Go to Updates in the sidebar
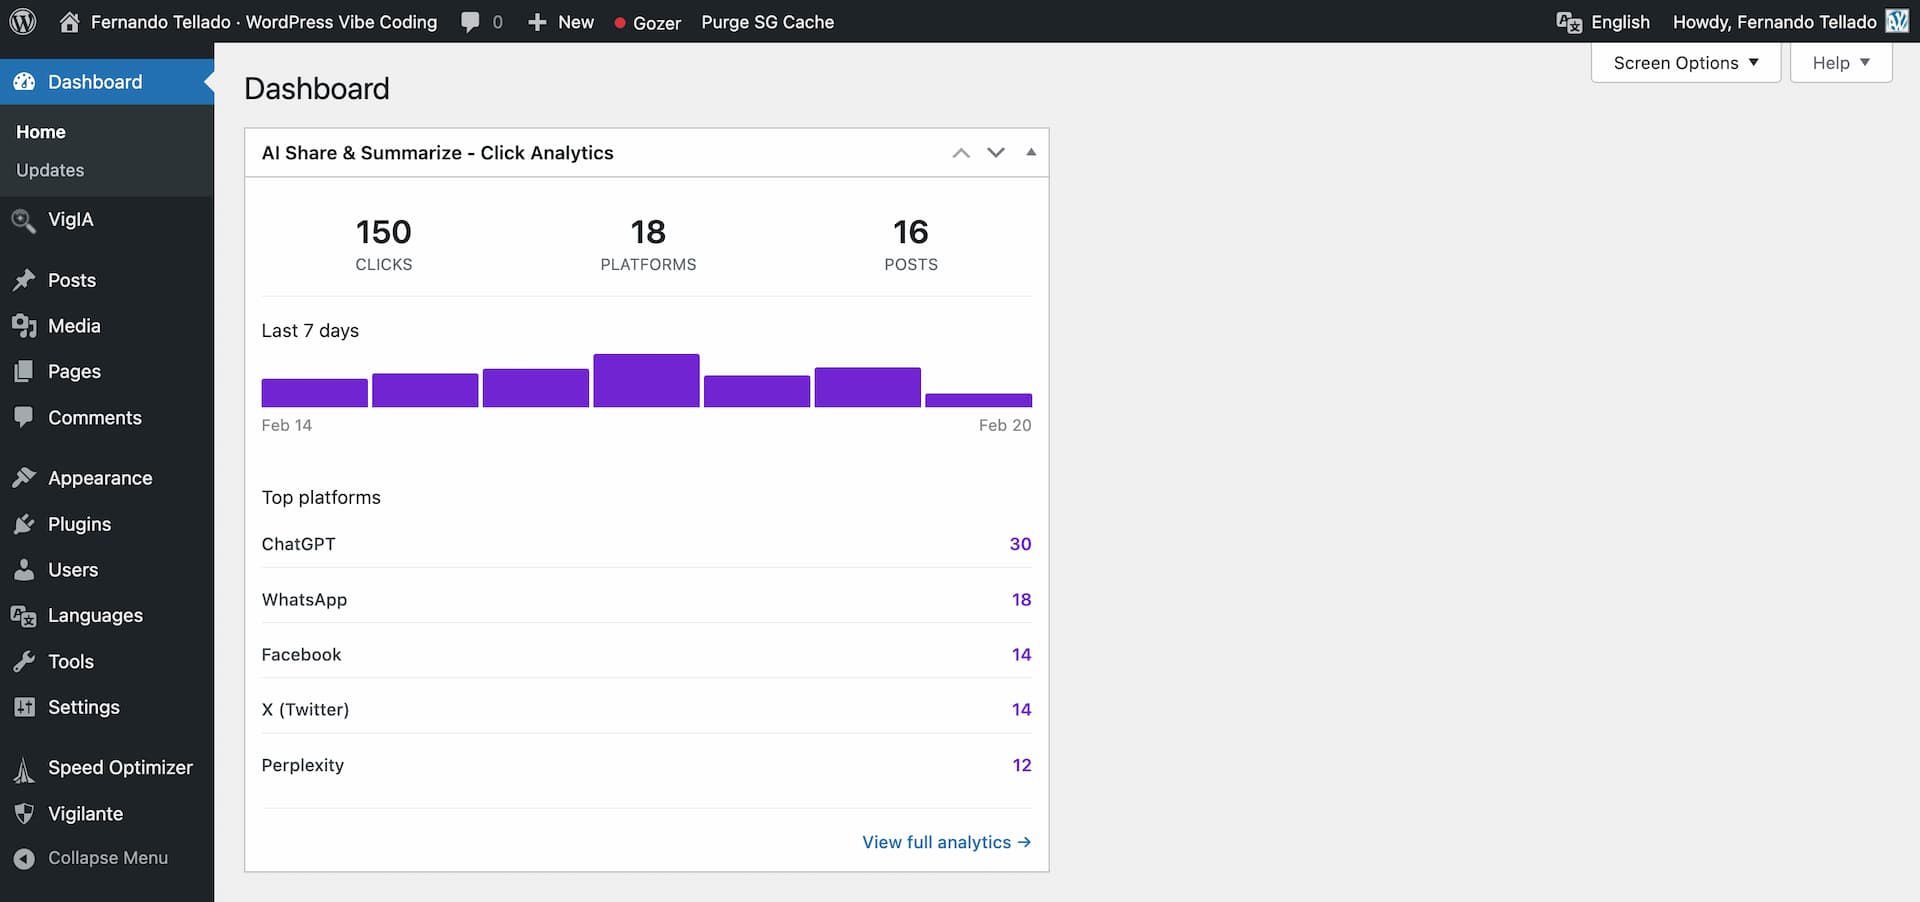 pos(49,170)
